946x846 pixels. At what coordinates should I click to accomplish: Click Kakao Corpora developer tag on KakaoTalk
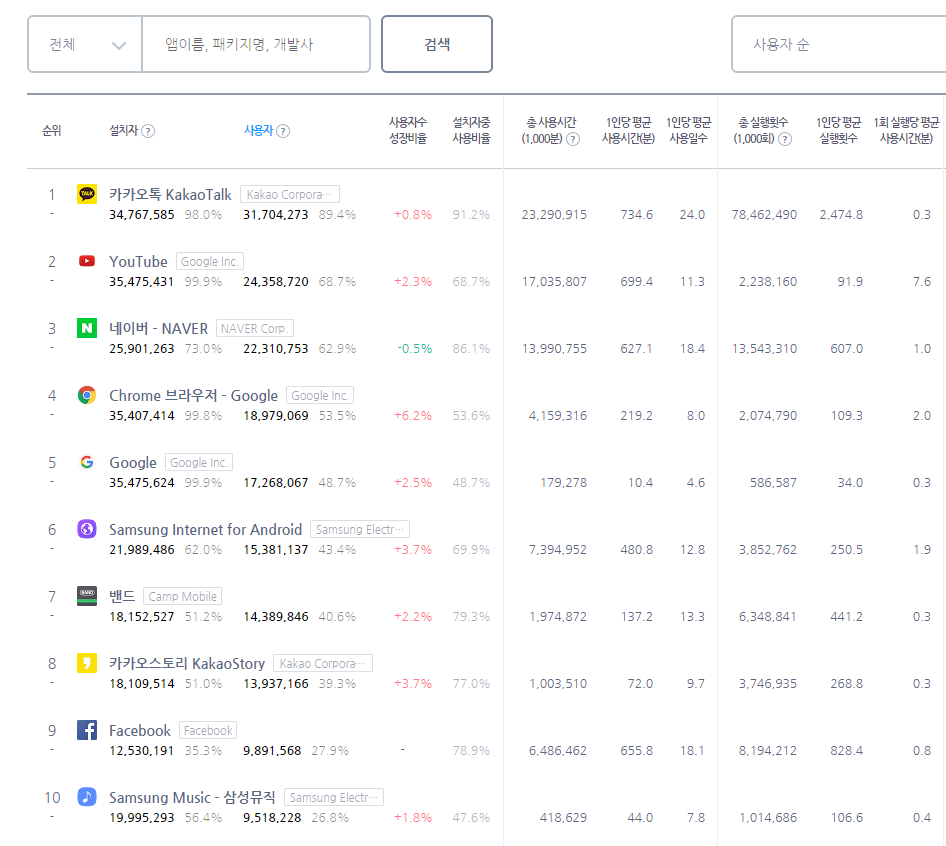pos(290,194)
